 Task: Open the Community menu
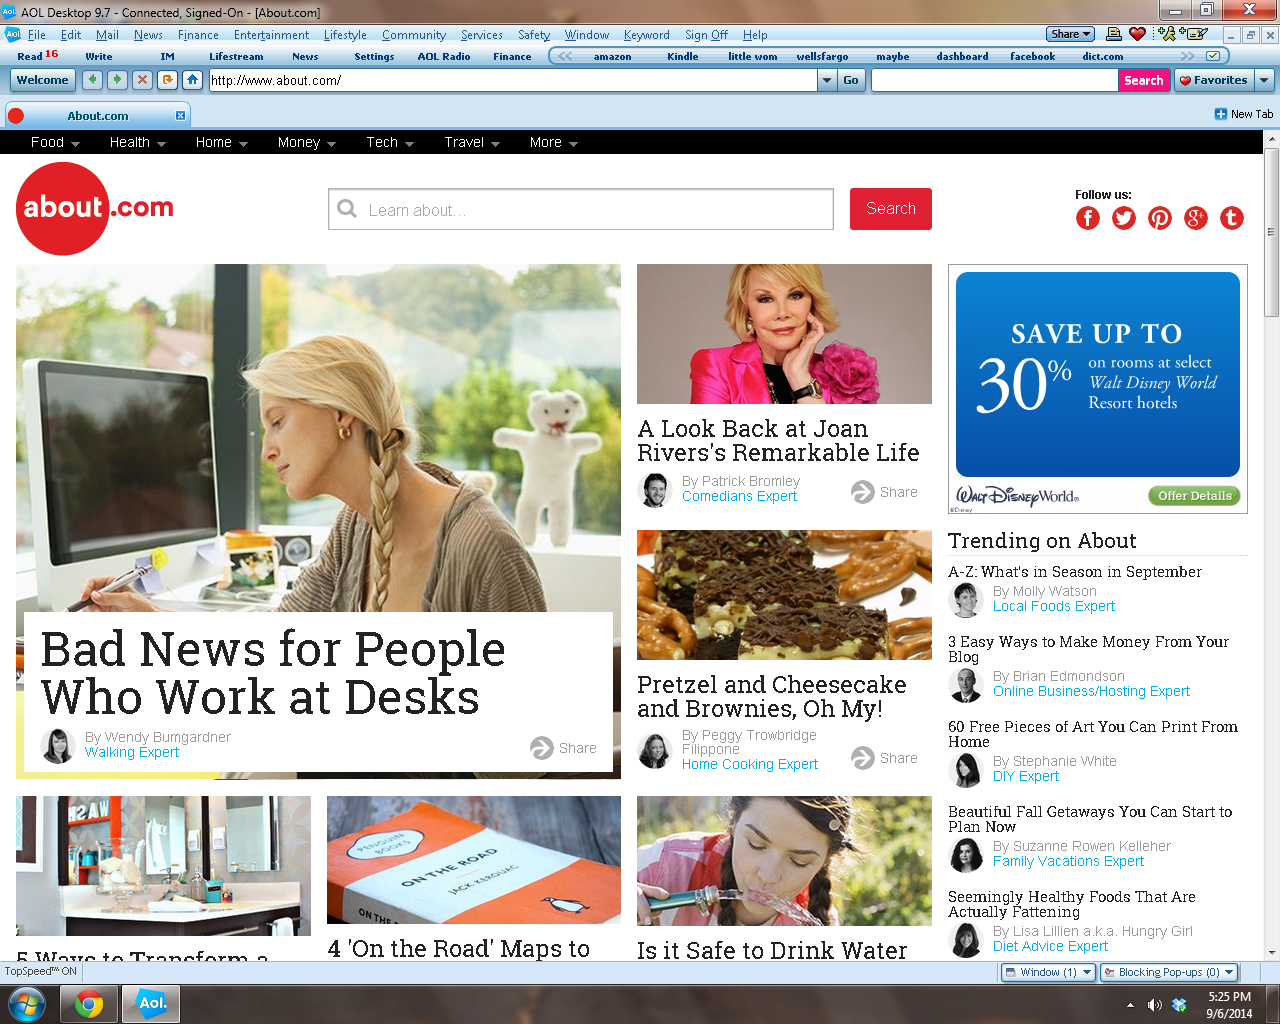click(x=414, y=35)
